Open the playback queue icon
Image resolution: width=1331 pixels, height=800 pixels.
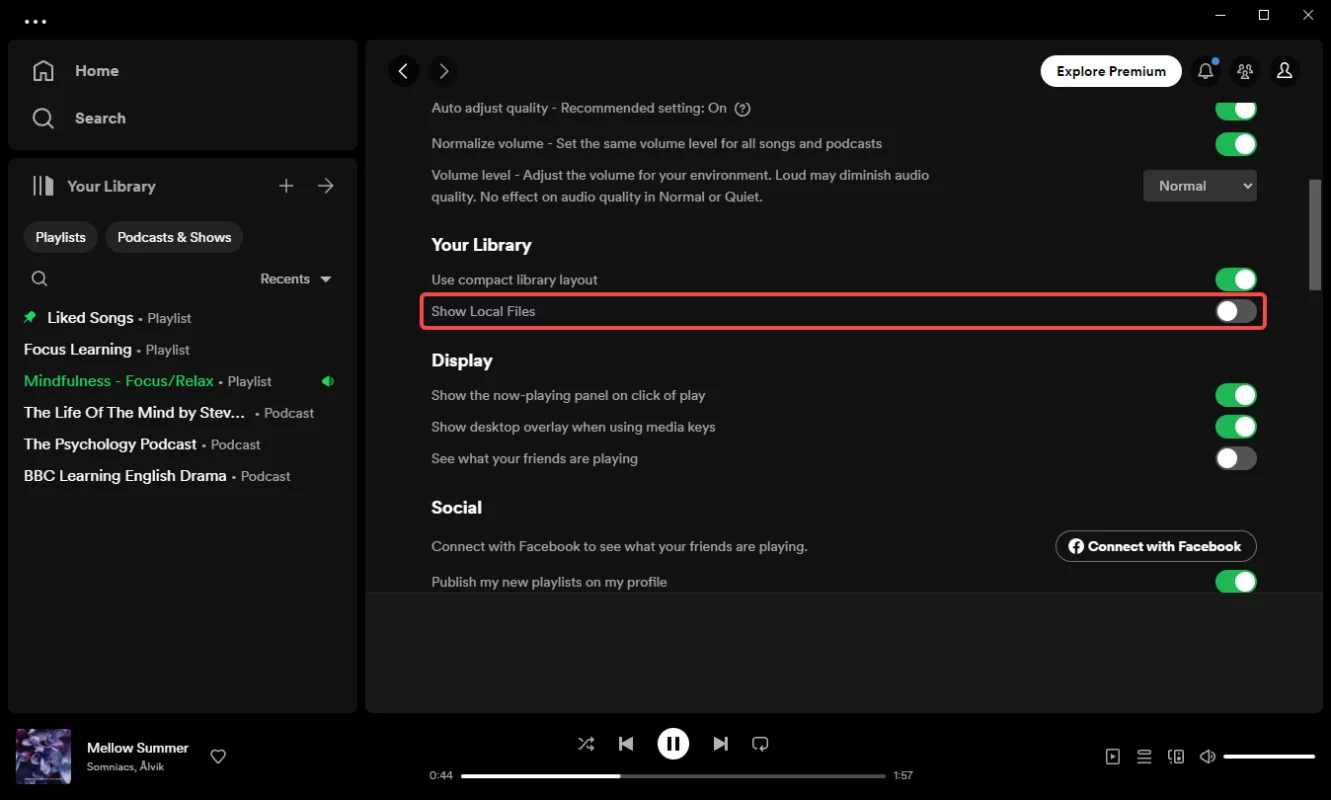pyautogui.click(x=1144, y=757)
